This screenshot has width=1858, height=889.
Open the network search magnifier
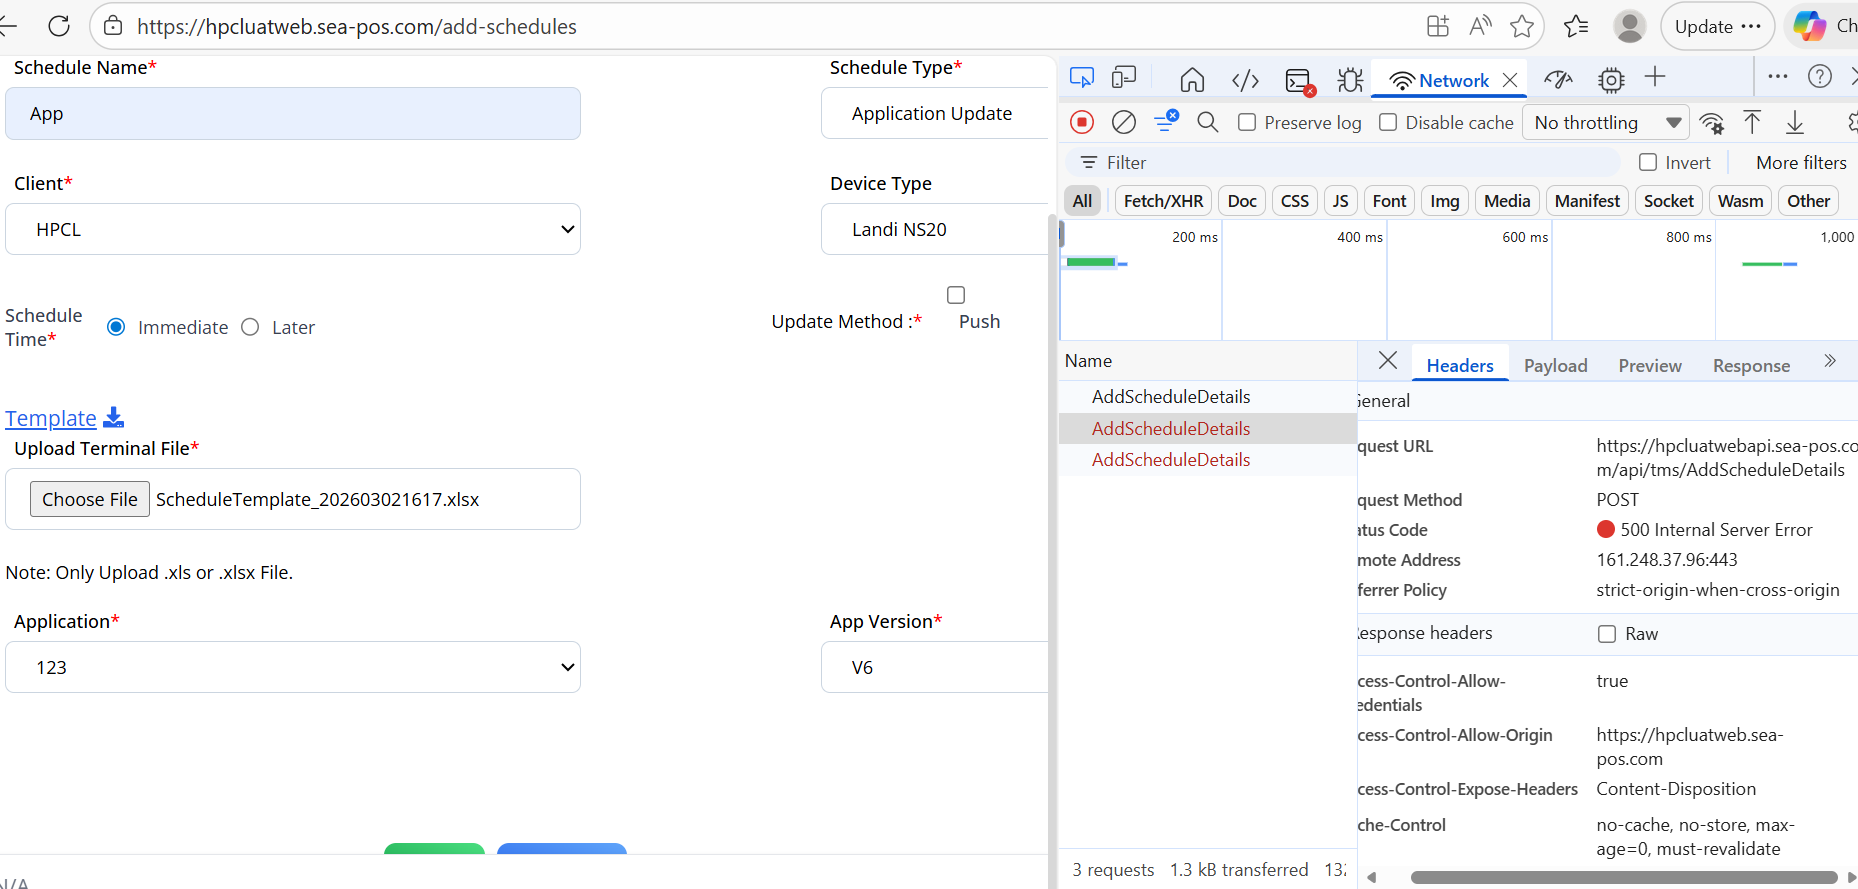pyautogui.click(x=1207, y=122)
